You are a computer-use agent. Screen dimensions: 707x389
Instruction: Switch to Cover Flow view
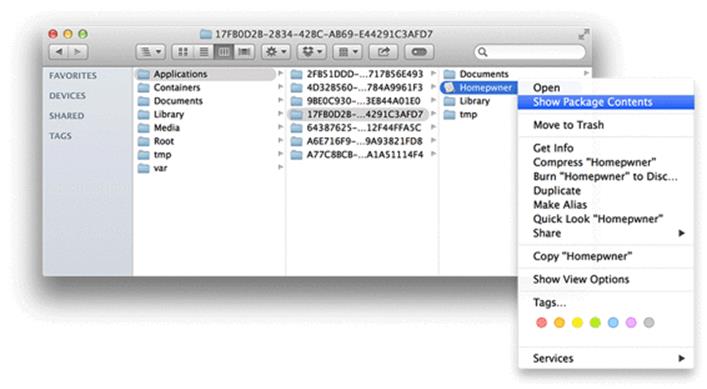point(244,52)
